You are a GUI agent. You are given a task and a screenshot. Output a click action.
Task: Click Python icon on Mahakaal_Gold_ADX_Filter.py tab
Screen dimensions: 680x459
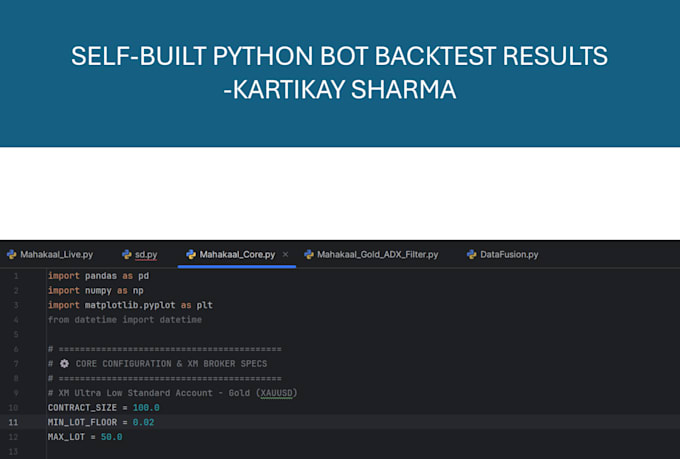pyautogui.click(x=309, y=255)
